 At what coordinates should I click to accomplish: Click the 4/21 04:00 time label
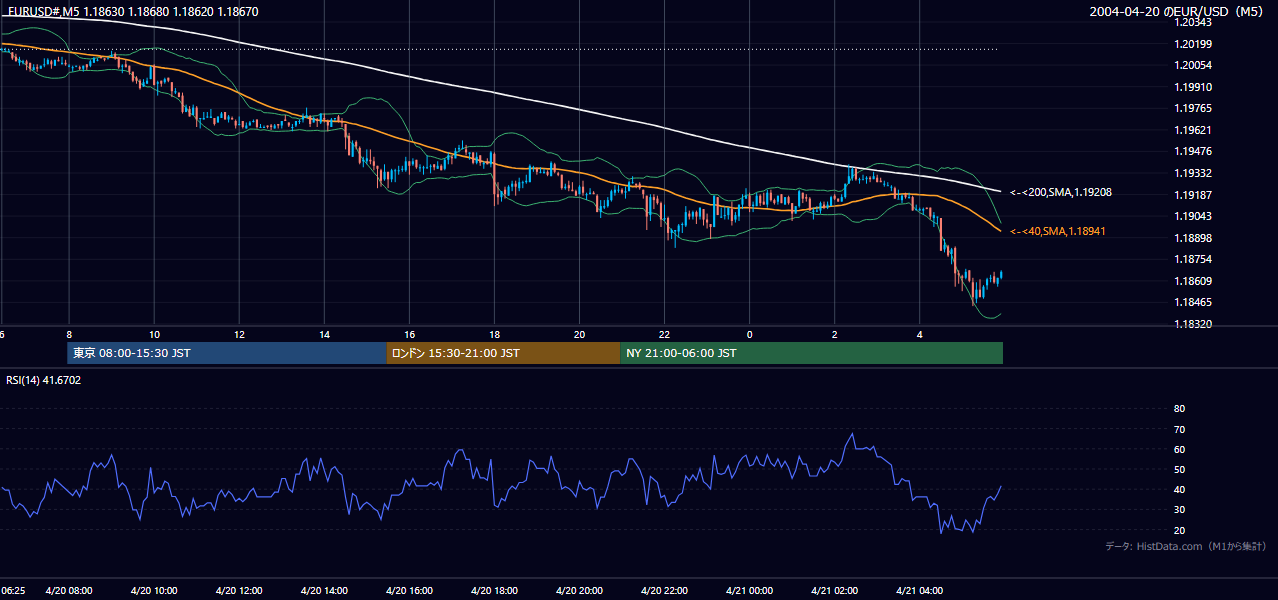pos(919,591)
